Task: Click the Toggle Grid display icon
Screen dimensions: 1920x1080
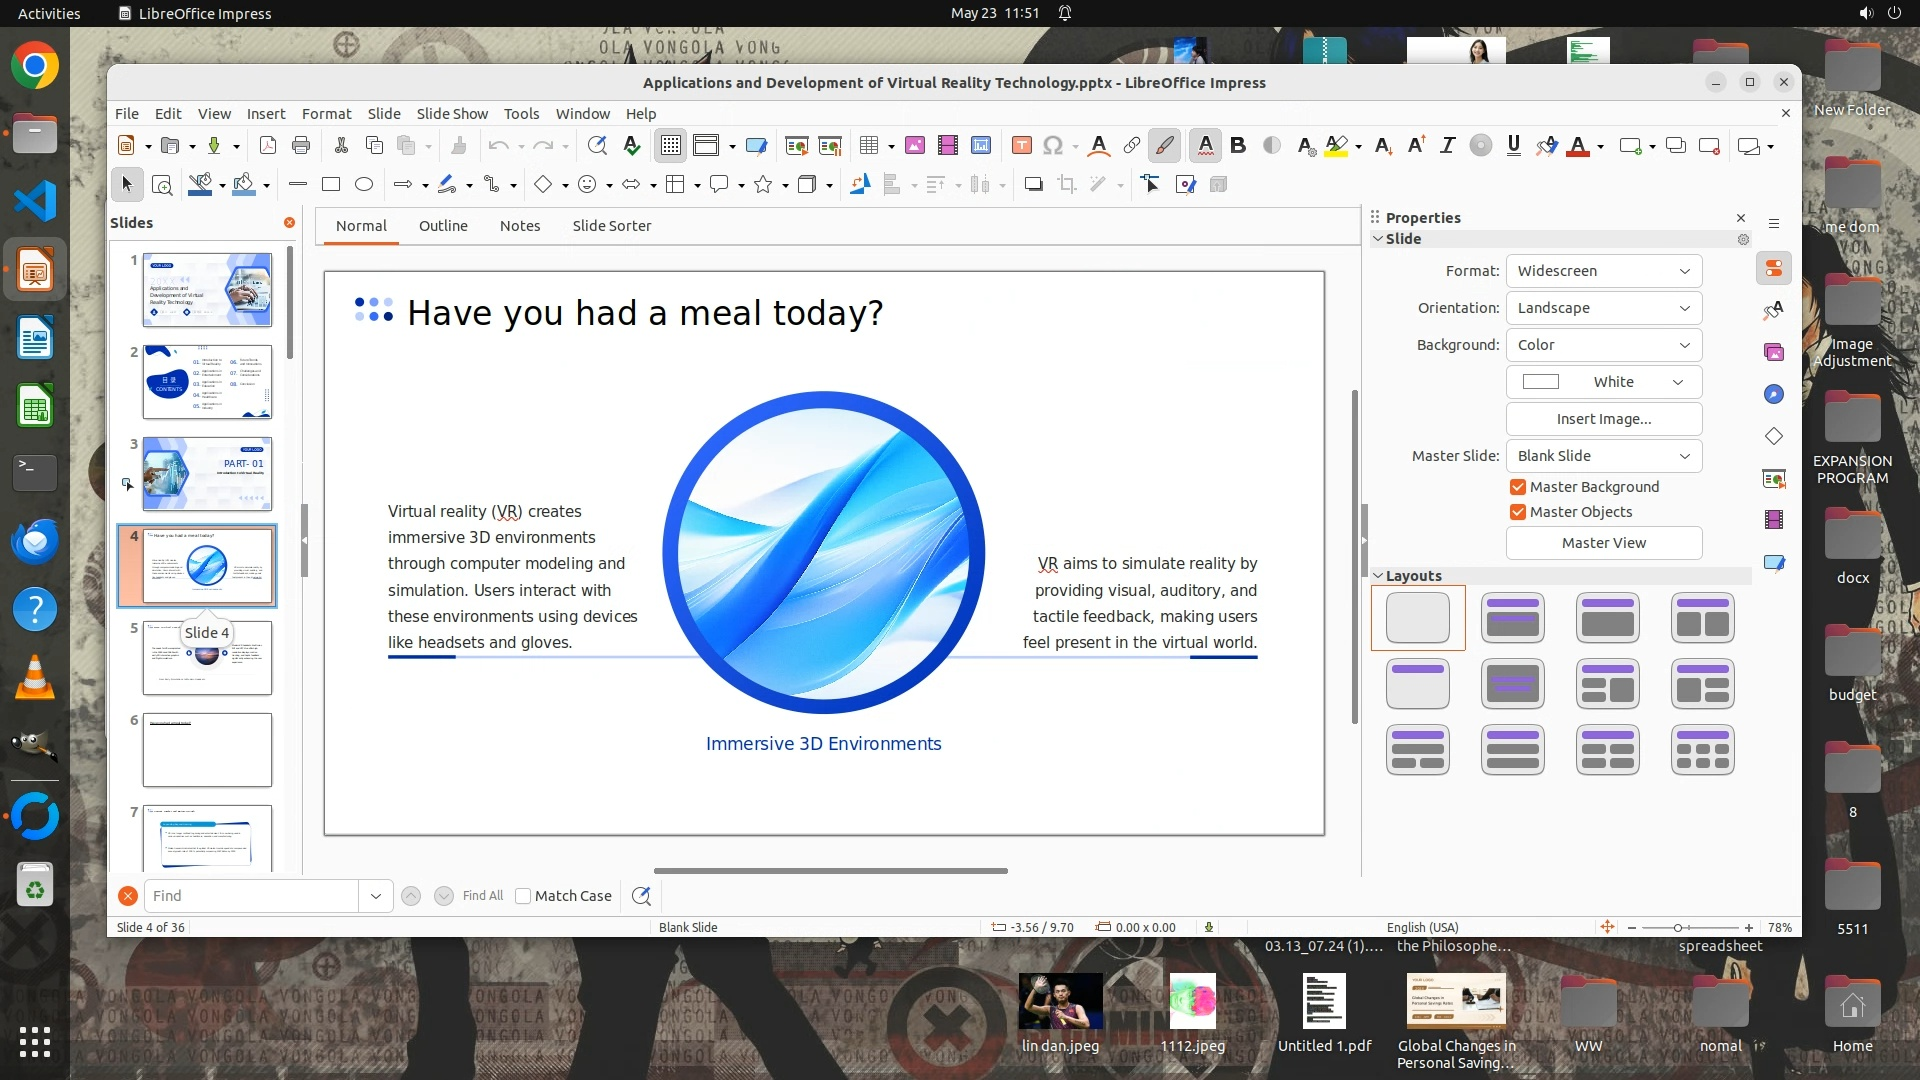Action: point(670,146)
